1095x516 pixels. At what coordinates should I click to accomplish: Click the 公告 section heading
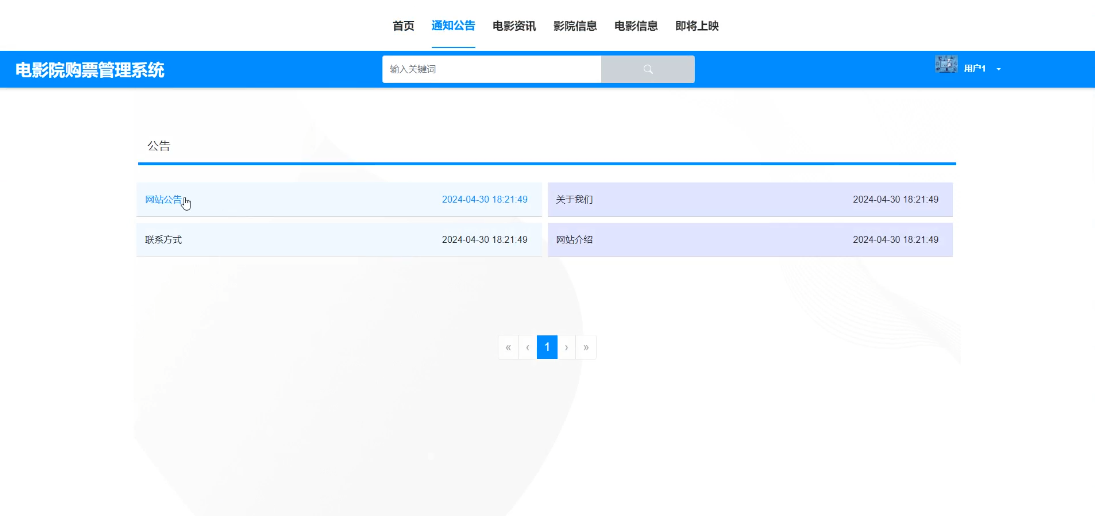(x=159, y=146)
